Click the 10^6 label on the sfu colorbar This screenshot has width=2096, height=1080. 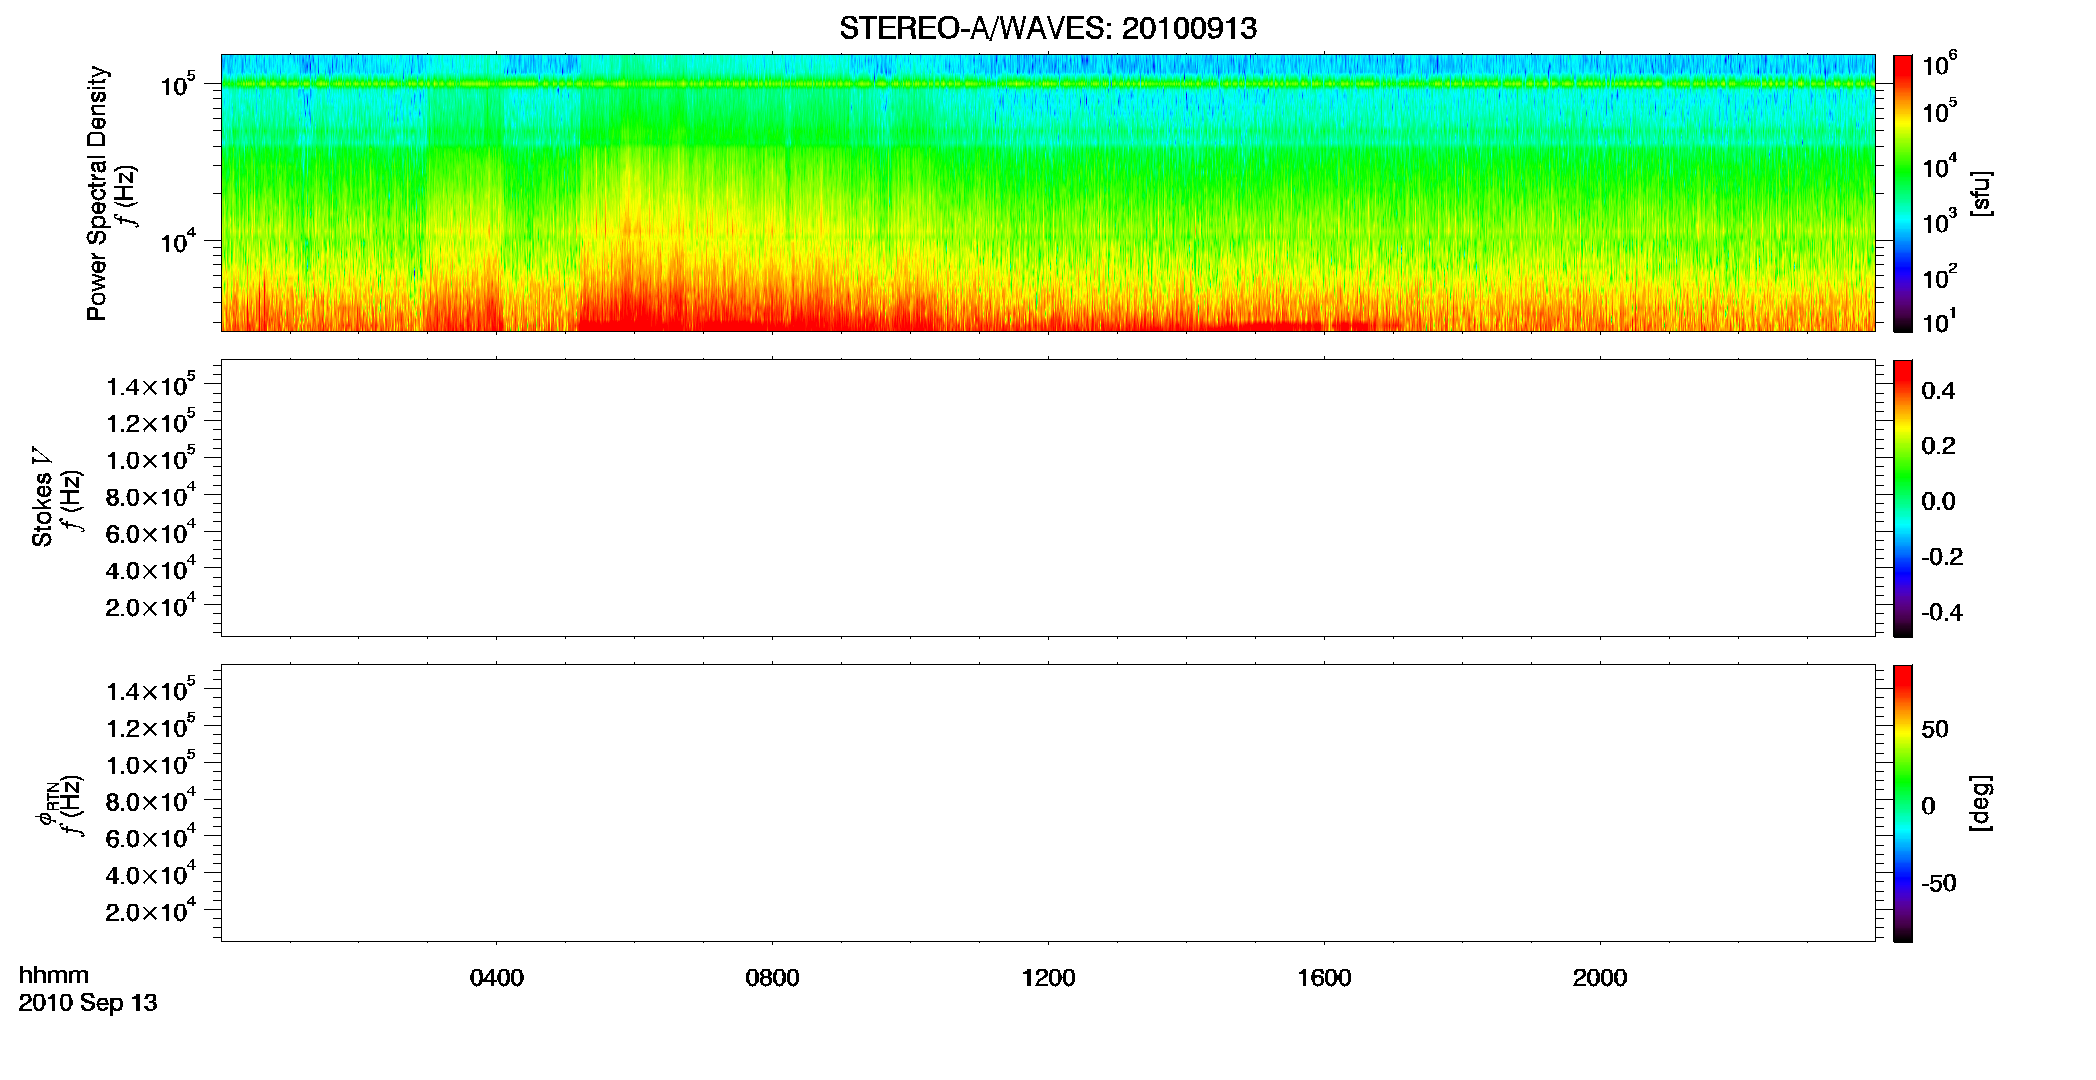[1939, 65]
